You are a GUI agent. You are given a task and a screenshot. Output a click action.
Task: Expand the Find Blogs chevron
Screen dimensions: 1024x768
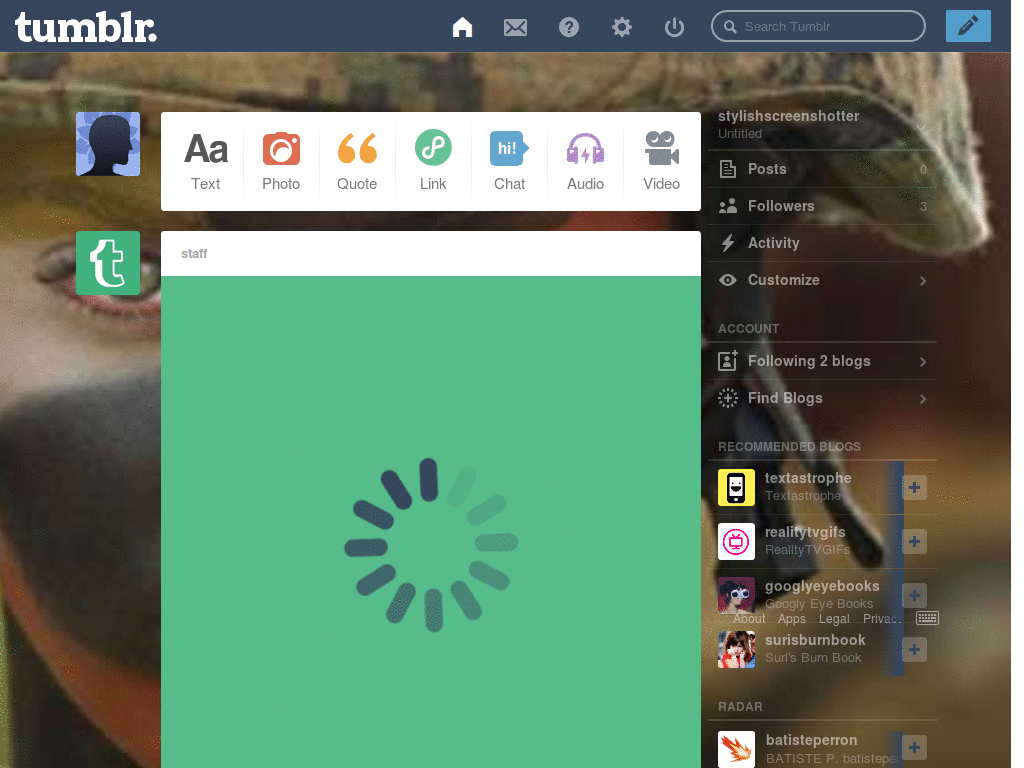tap(923, 399)
